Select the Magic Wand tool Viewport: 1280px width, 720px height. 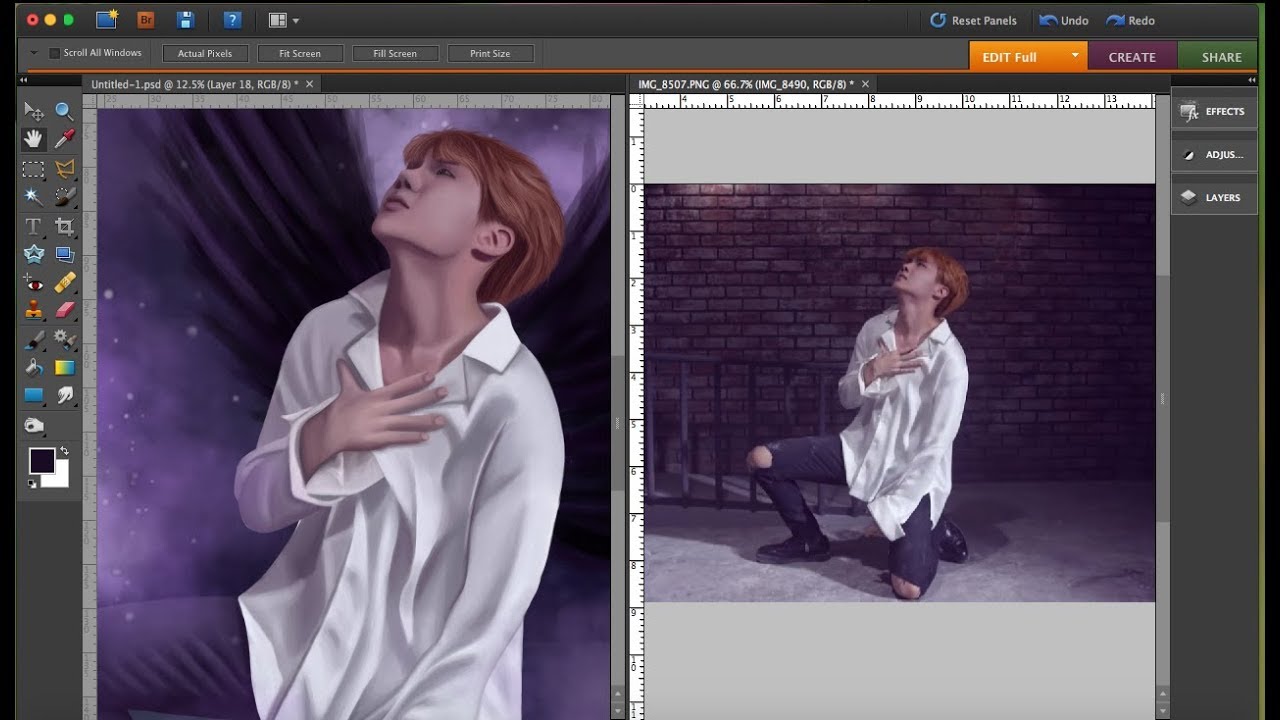(33, 197)
